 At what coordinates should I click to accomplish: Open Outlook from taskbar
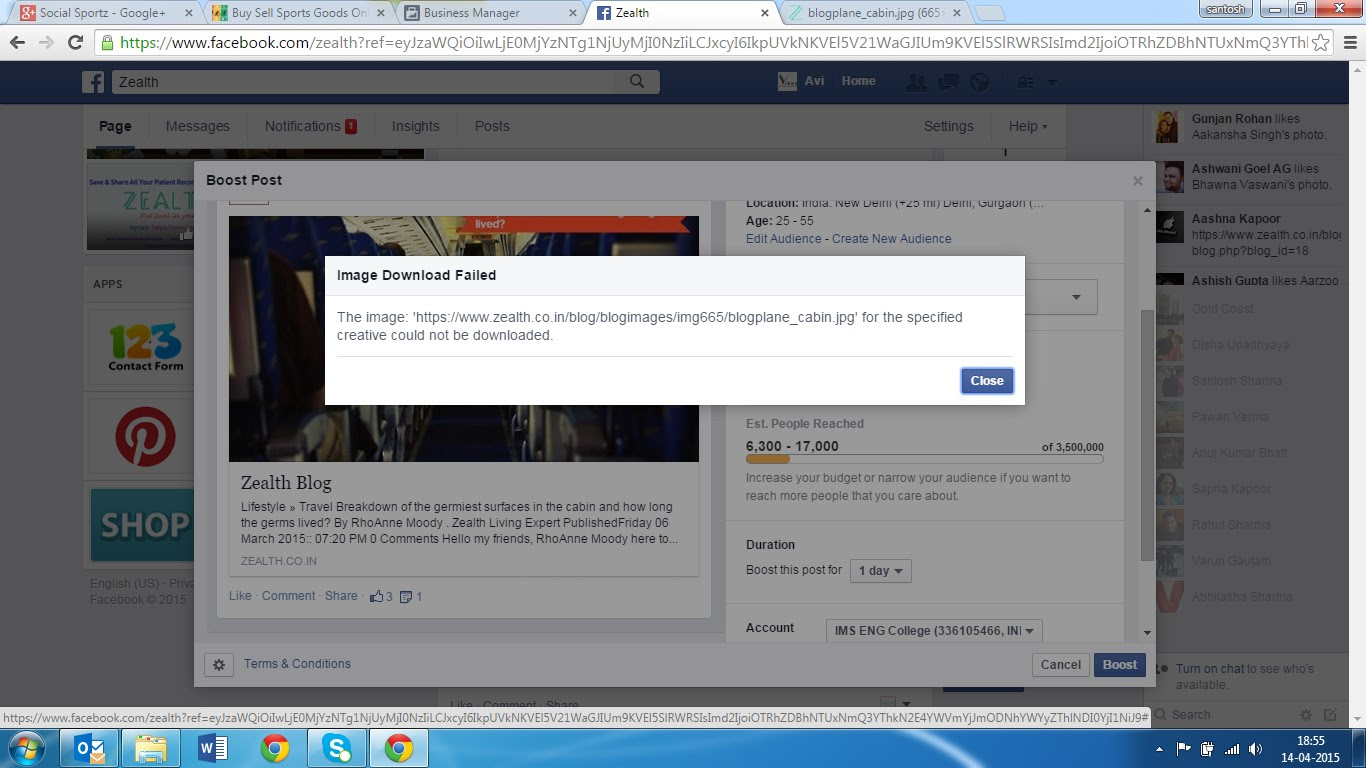tap(88, 748)
